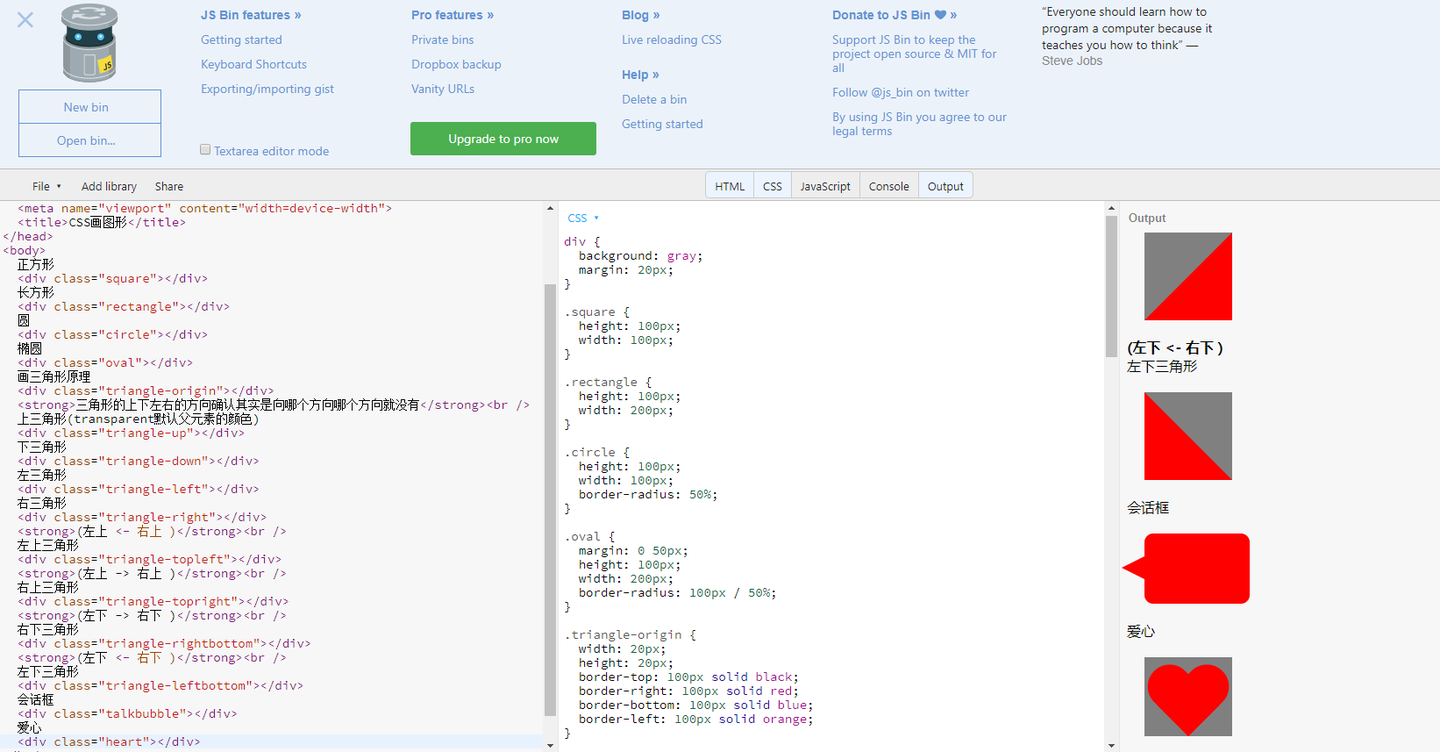The width and height of the screenshot is (1440, 752).
Task: Open Delete a bin link
Action: coord(654,99)
